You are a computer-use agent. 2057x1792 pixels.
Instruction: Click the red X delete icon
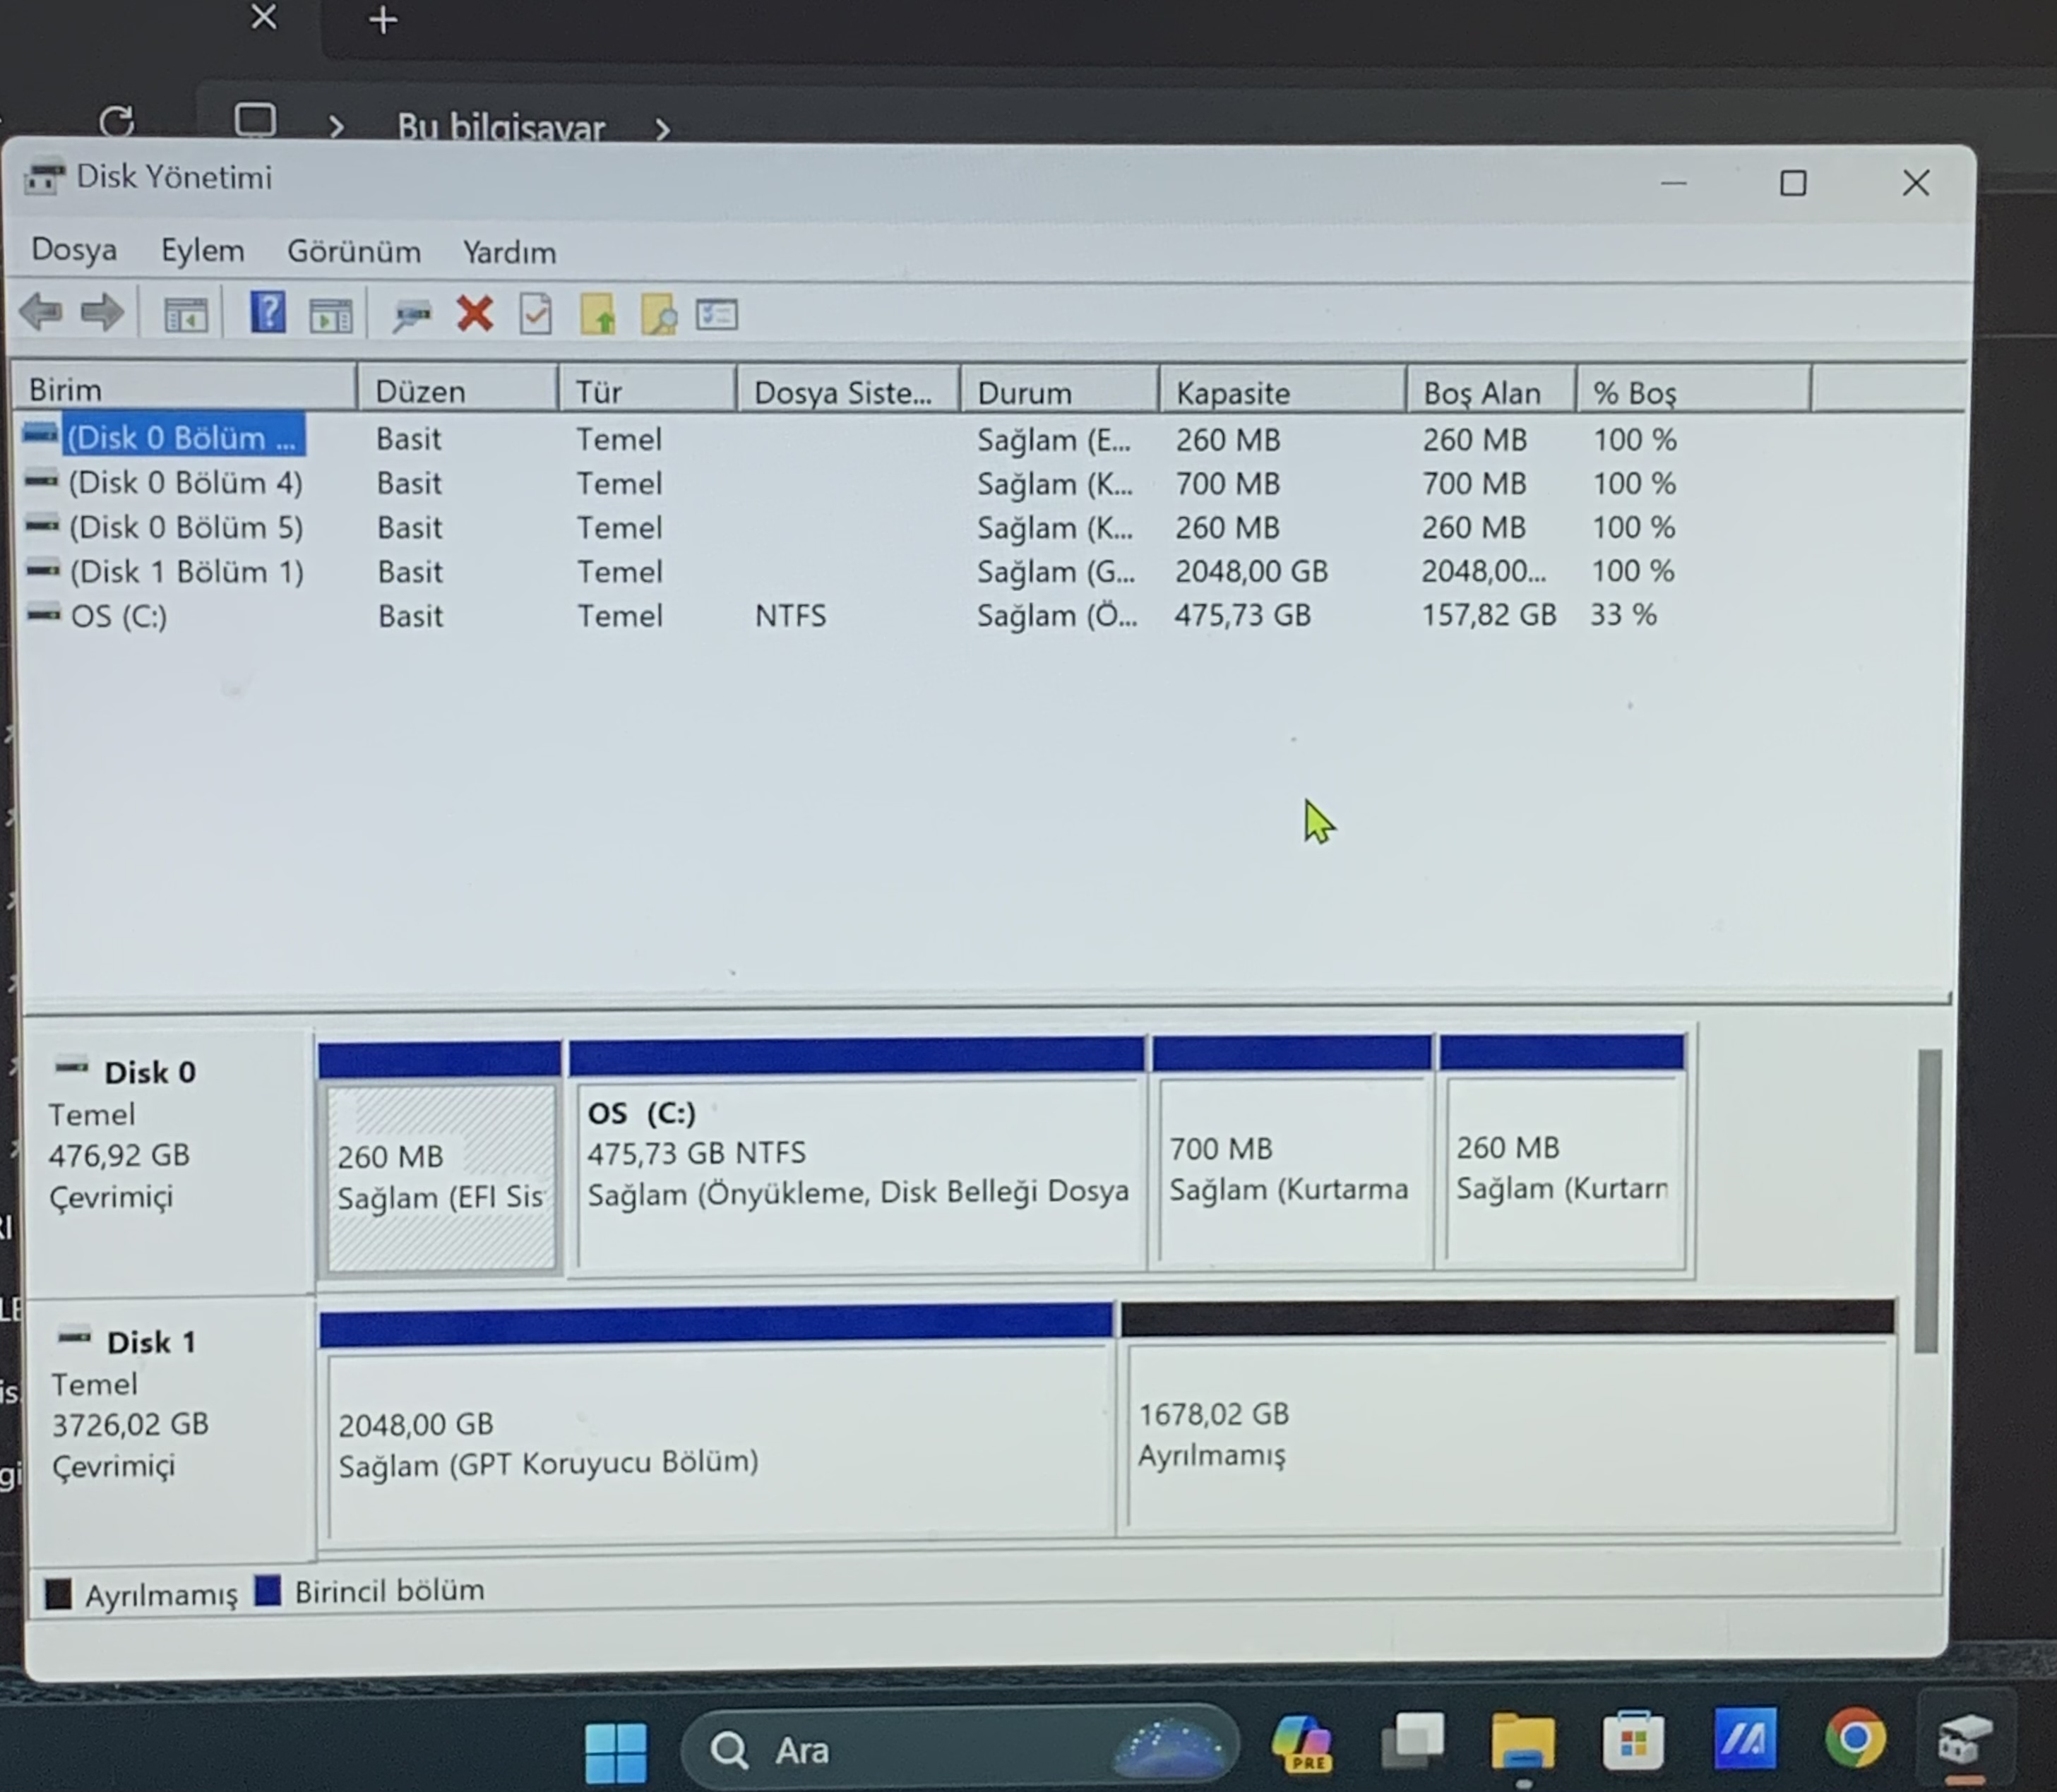(474, 314)
